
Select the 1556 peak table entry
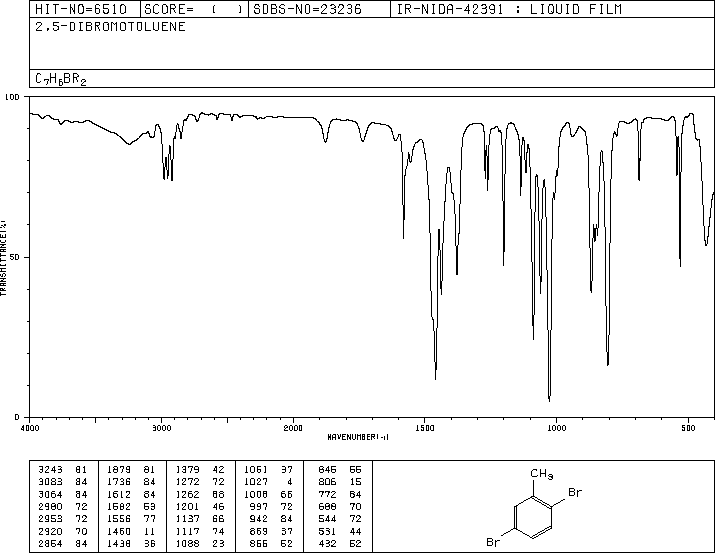pyautogui.click(x=131, y=519)
